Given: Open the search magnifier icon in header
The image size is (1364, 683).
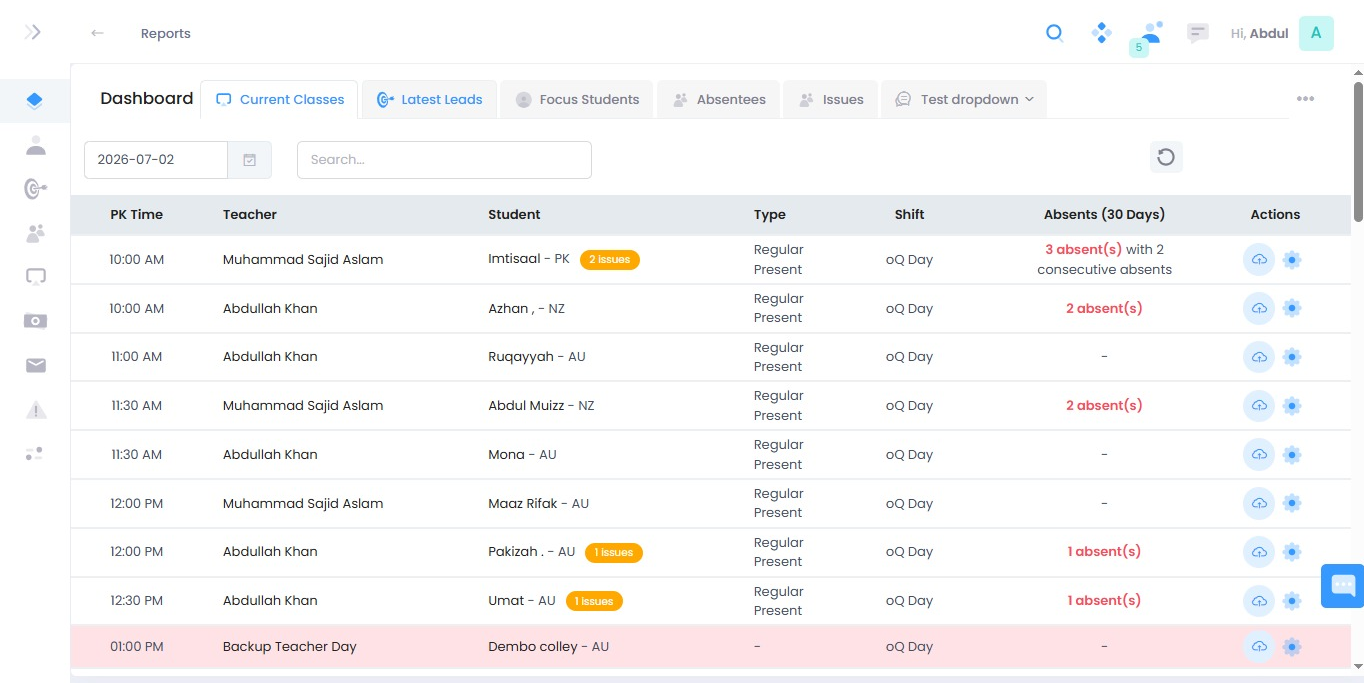Looking at the screenshot, I should 1054,33.
